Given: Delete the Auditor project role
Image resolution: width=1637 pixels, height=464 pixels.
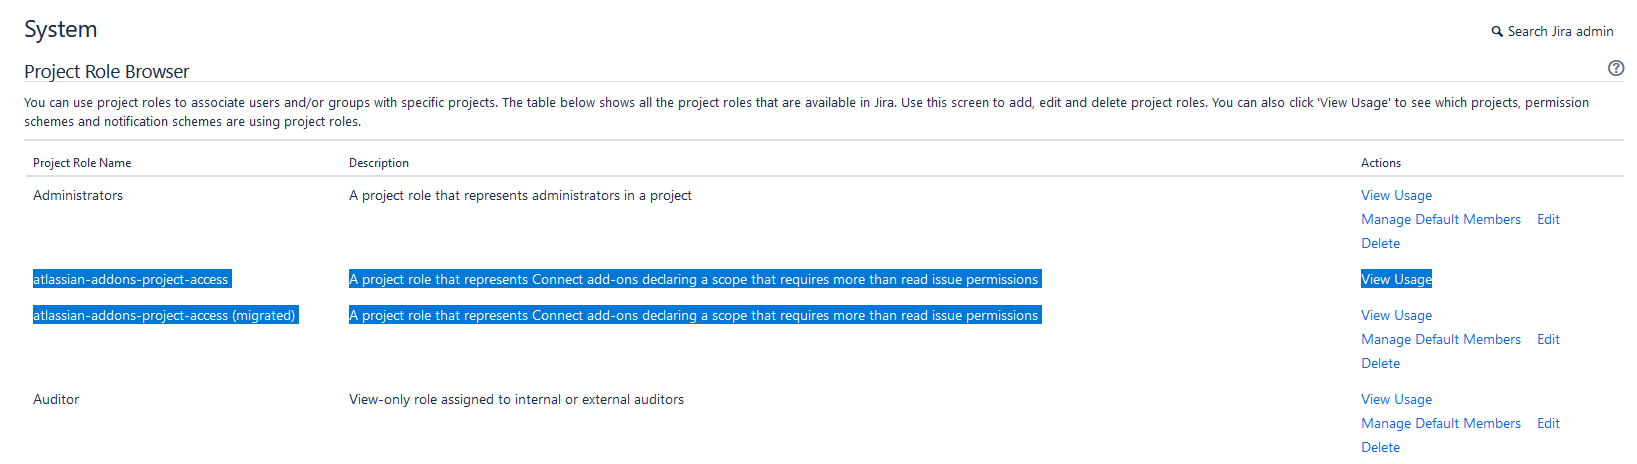Looking at the screenshot, I should [1380, 447].
